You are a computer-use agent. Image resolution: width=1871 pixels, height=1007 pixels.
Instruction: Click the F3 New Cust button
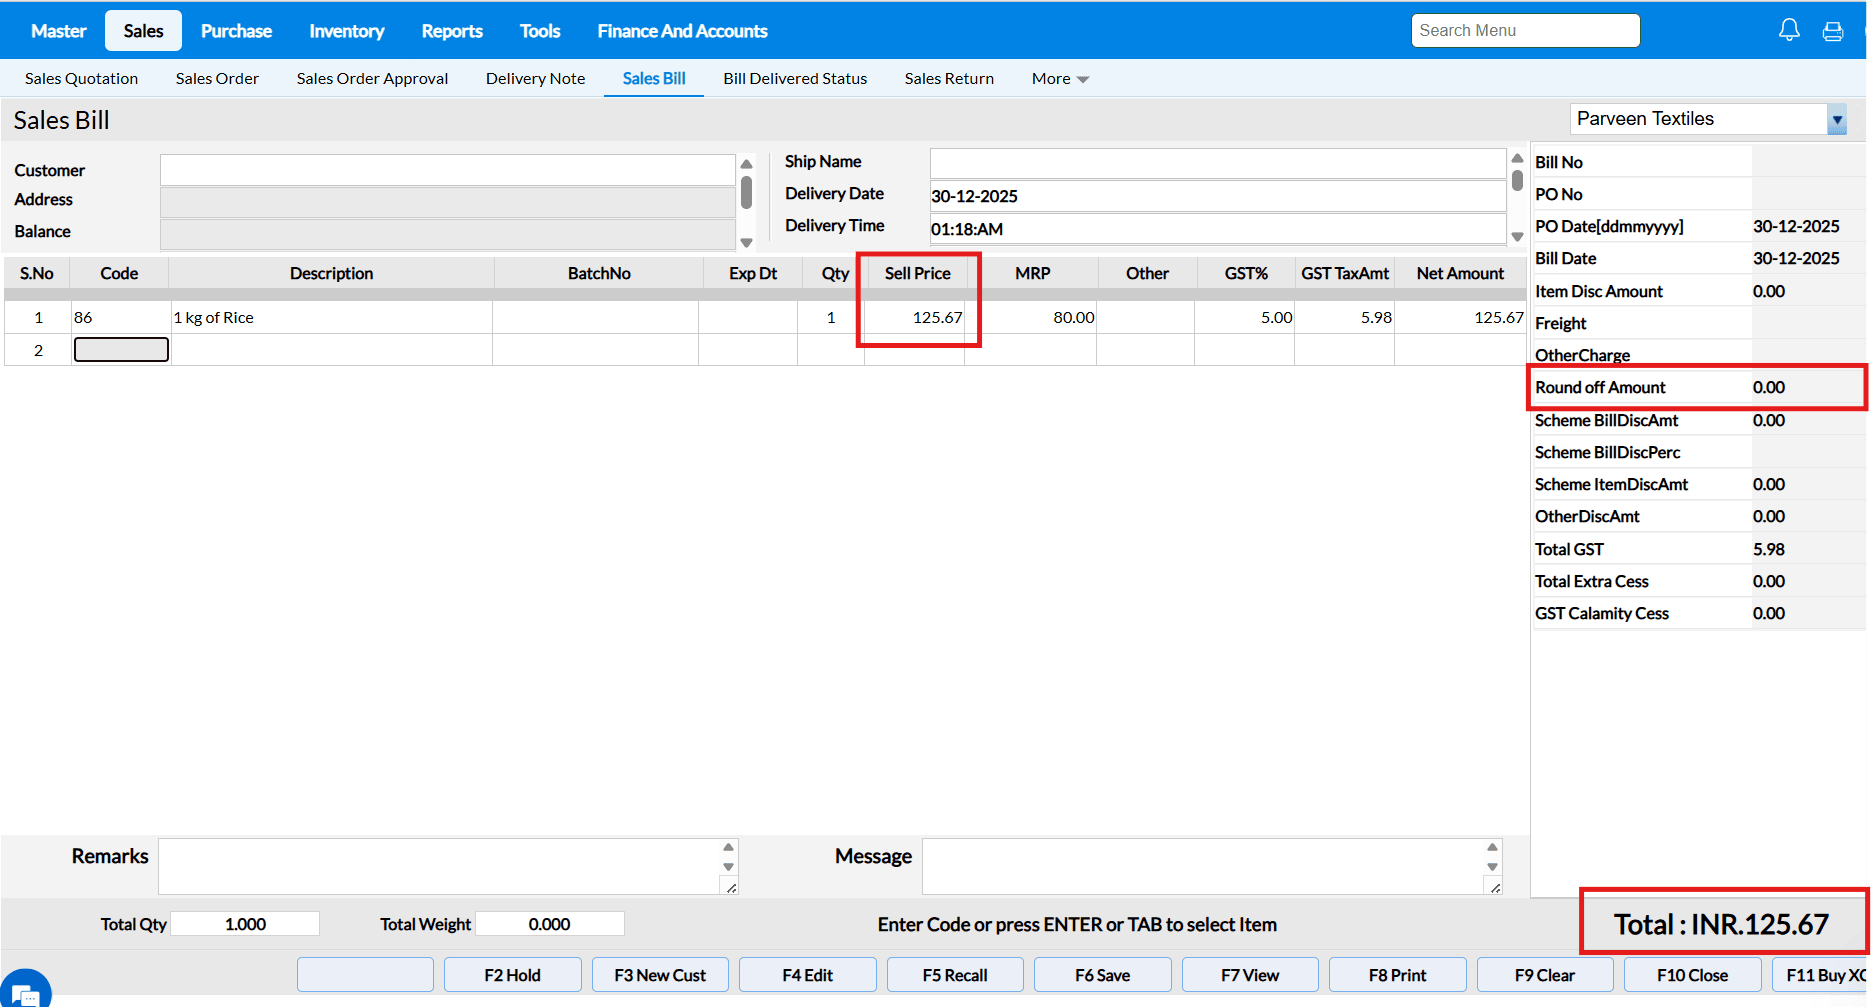point(660,975)
